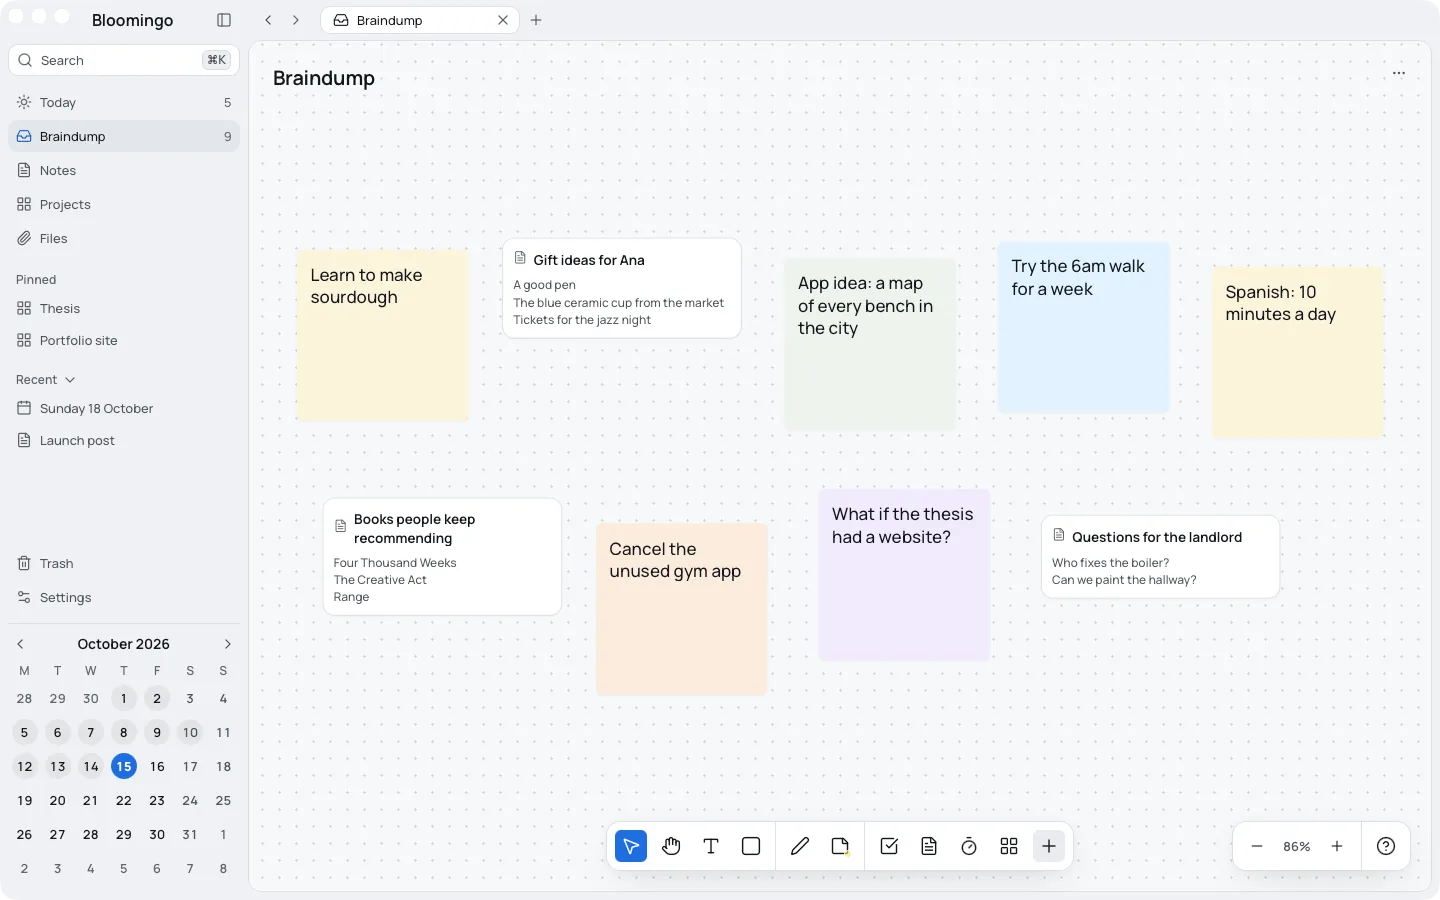The image size is (1440, 900).
Task: Open Settings in the sidebar
Action: point(124,598)
